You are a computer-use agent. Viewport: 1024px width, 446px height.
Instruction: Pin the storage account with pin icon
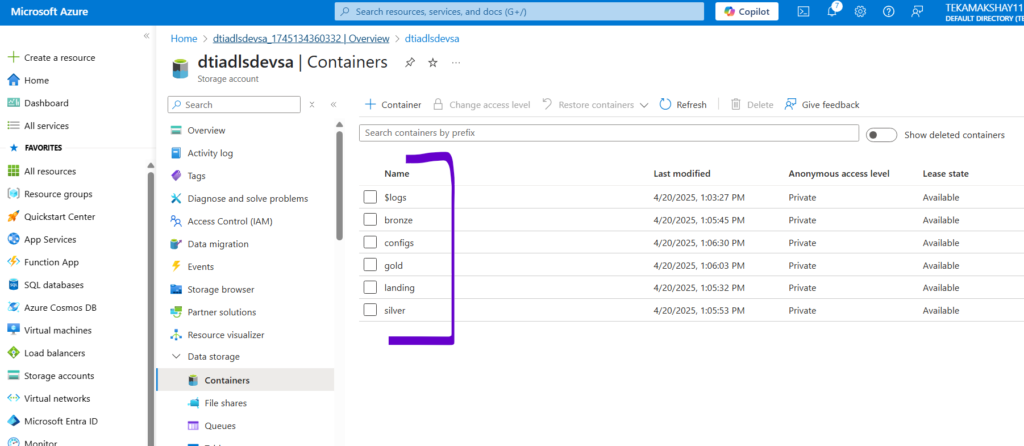click(x=409, y=62)
